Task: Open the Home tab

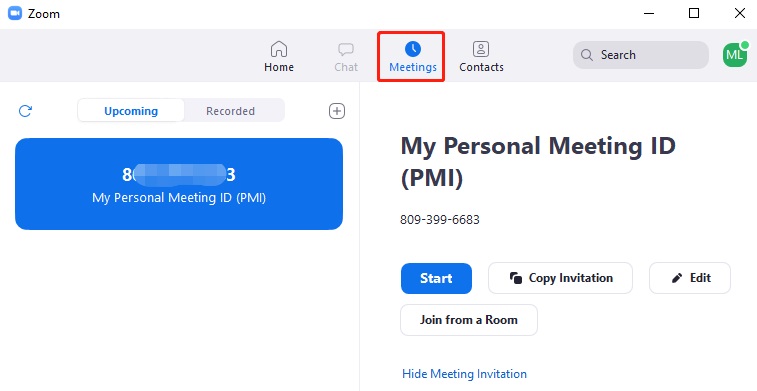Action: [x=279, y=56]
